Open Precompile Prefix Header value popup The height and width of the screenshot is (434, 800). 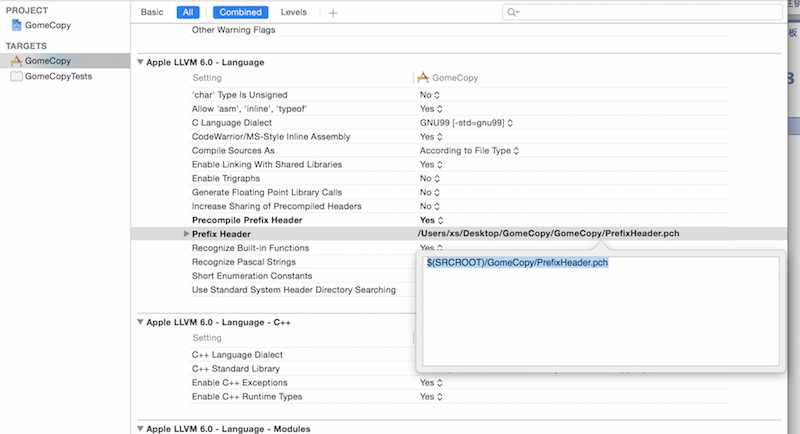(x=432, y=220)
